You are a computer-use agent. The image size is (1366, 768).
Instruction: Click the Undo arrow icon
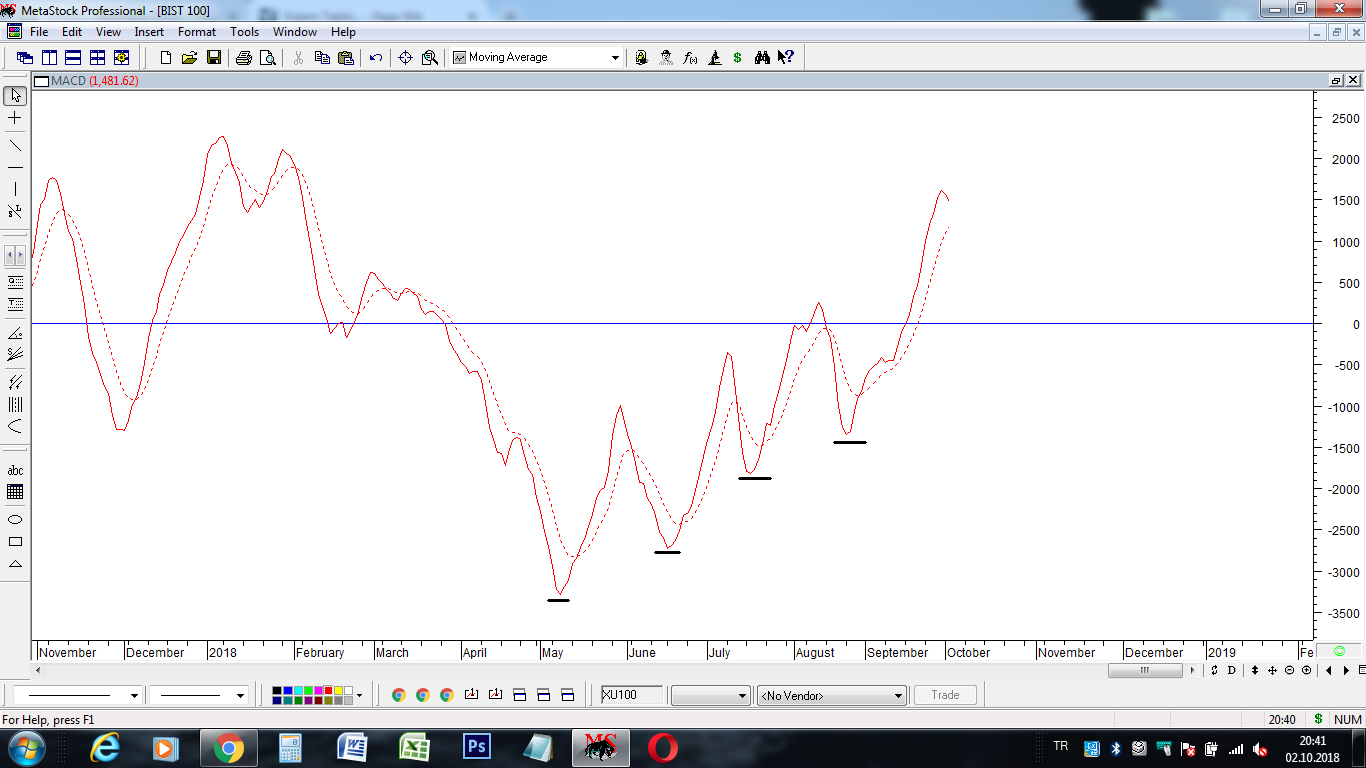pyautogui.click(x=376, y=58)
